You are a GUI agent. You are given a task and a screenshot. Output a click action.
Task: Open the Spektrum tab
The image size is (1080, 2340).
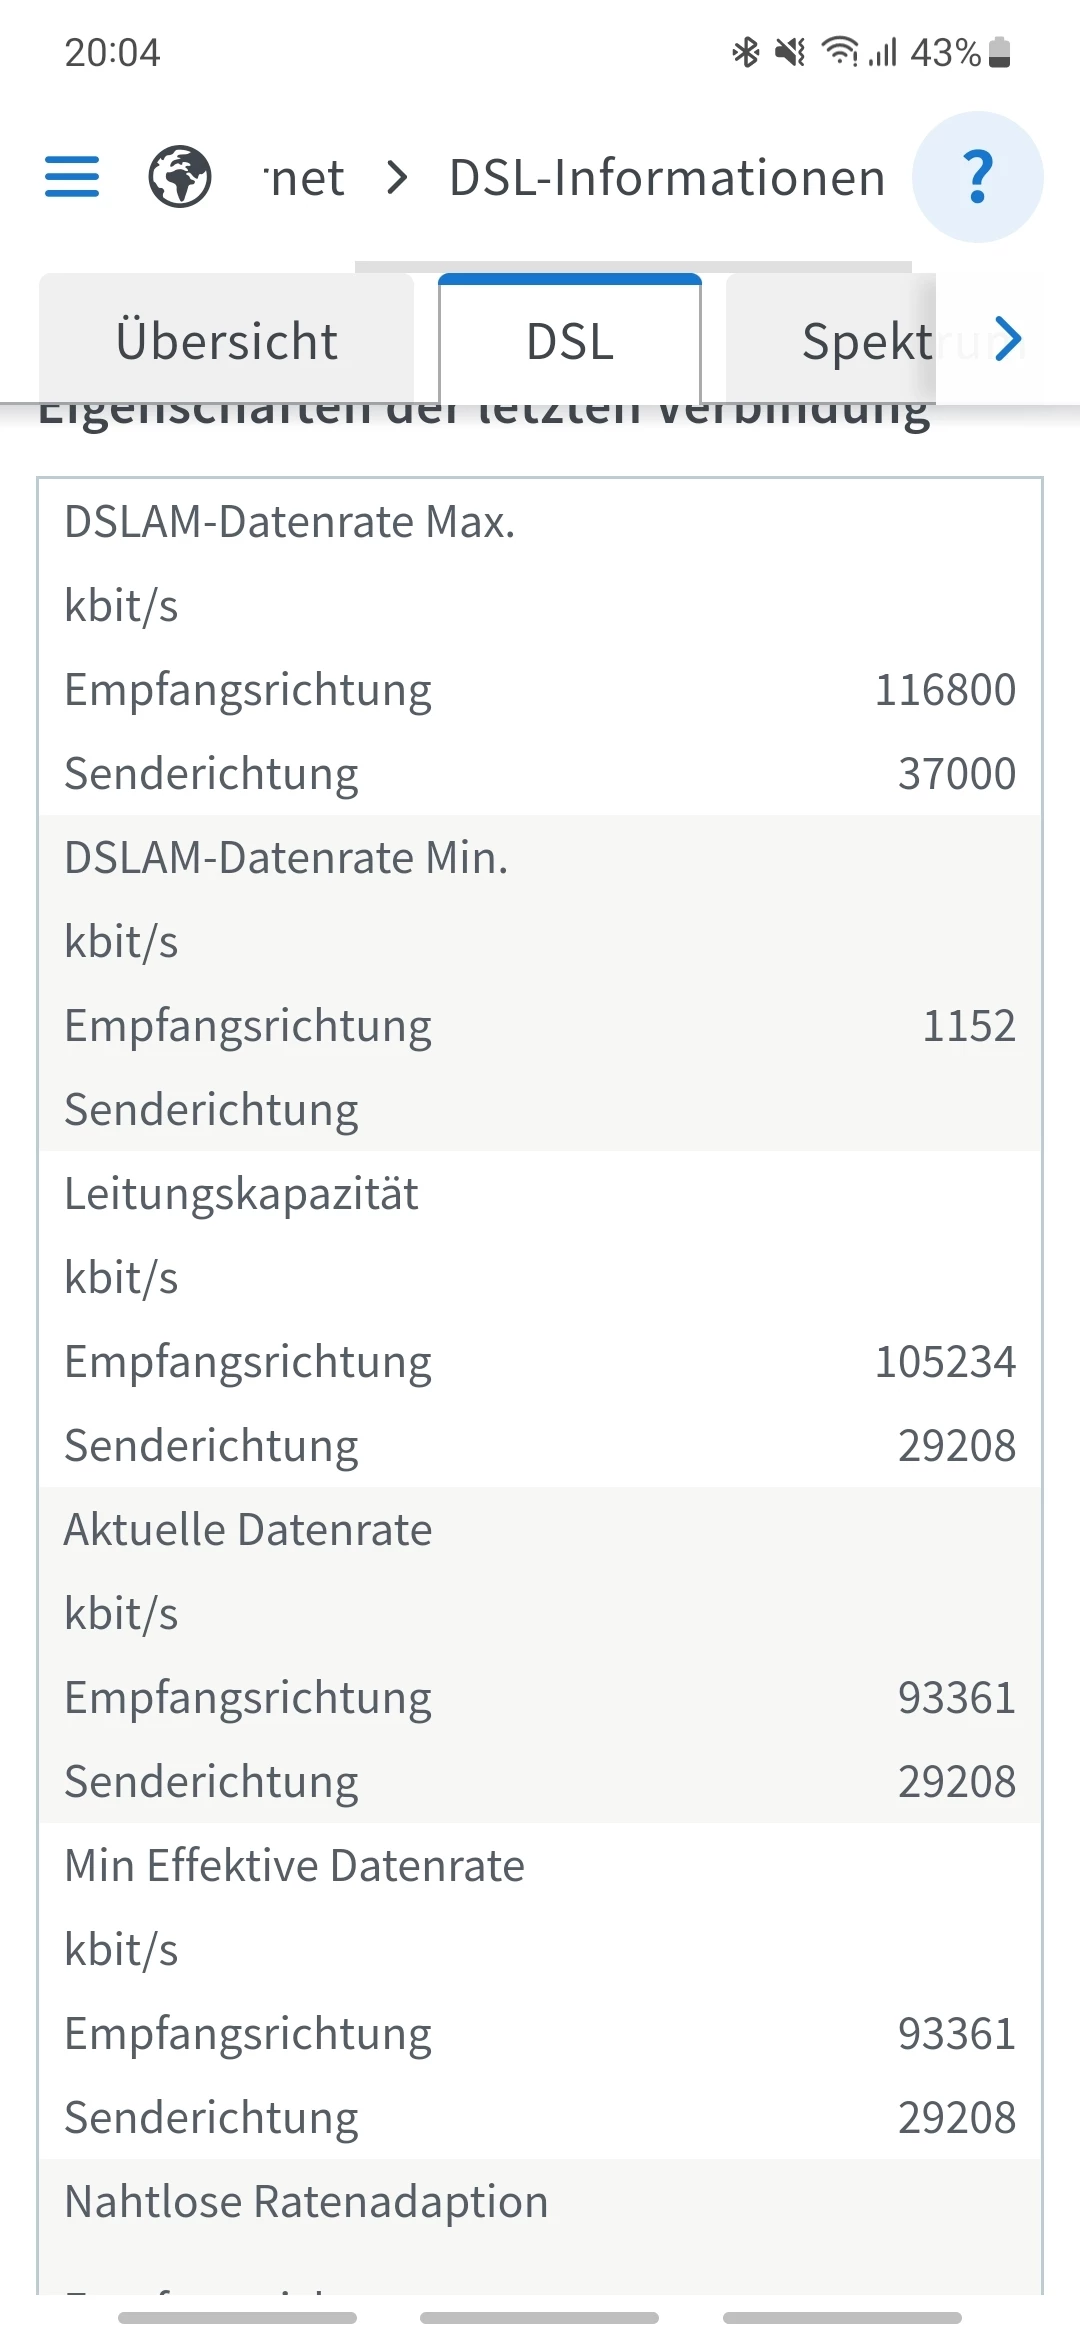(866, 341)
